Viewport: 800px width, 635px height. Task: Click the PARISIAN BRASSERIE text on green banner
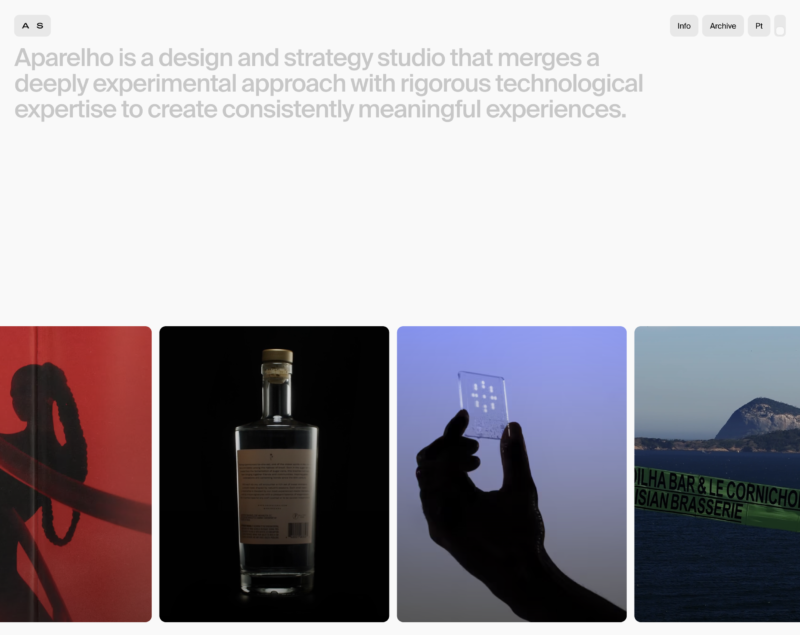tap(689, 502)
